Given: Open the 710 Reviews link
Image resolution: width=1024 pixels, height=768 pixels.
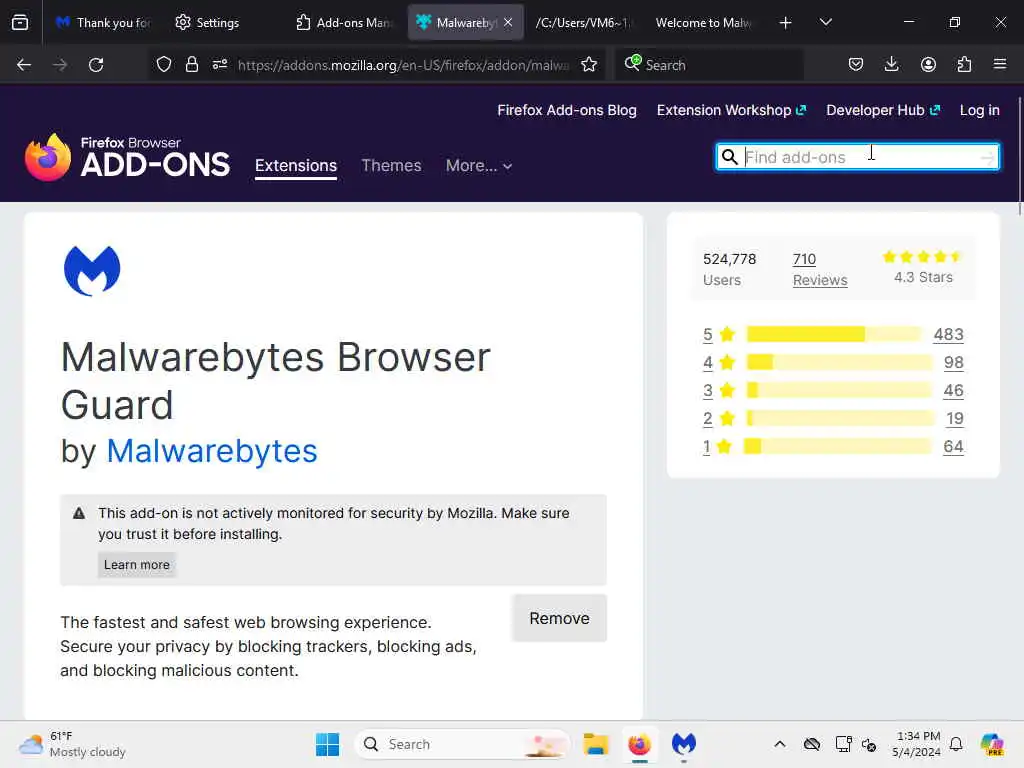Looking at the screenshot, I should click(820, 270).
